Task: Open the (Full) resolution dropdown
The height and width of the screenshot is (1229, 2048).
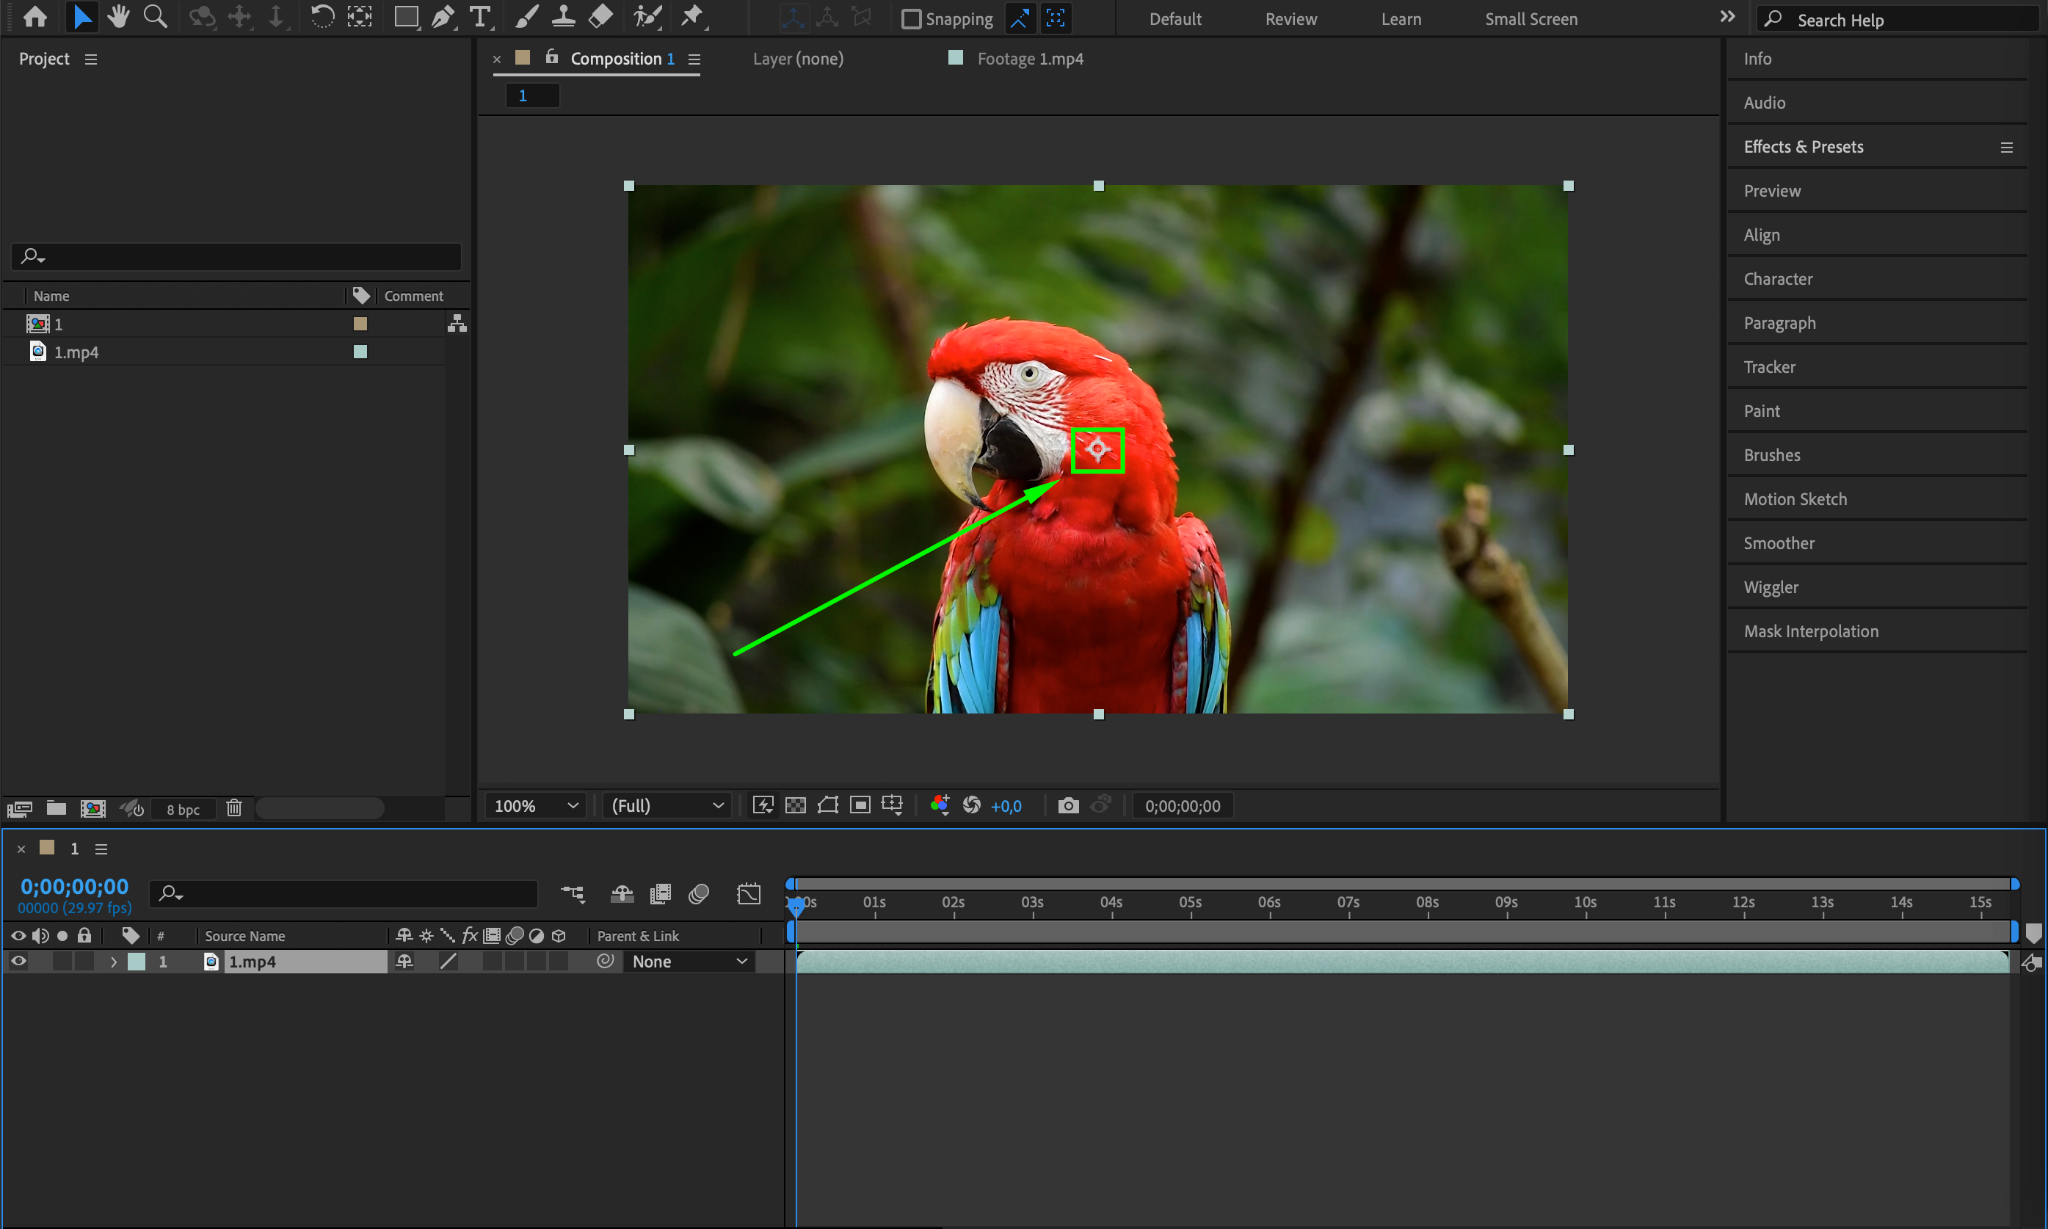Action: click(667, 806)
